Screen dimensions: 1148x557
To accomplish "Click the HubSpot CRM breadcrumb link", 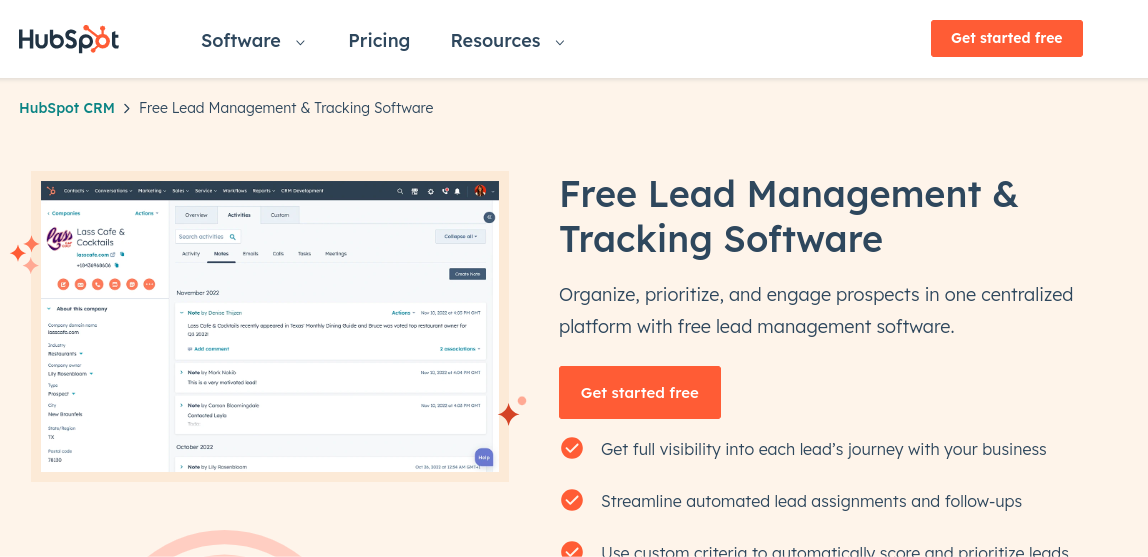I will tap(67, 108).
